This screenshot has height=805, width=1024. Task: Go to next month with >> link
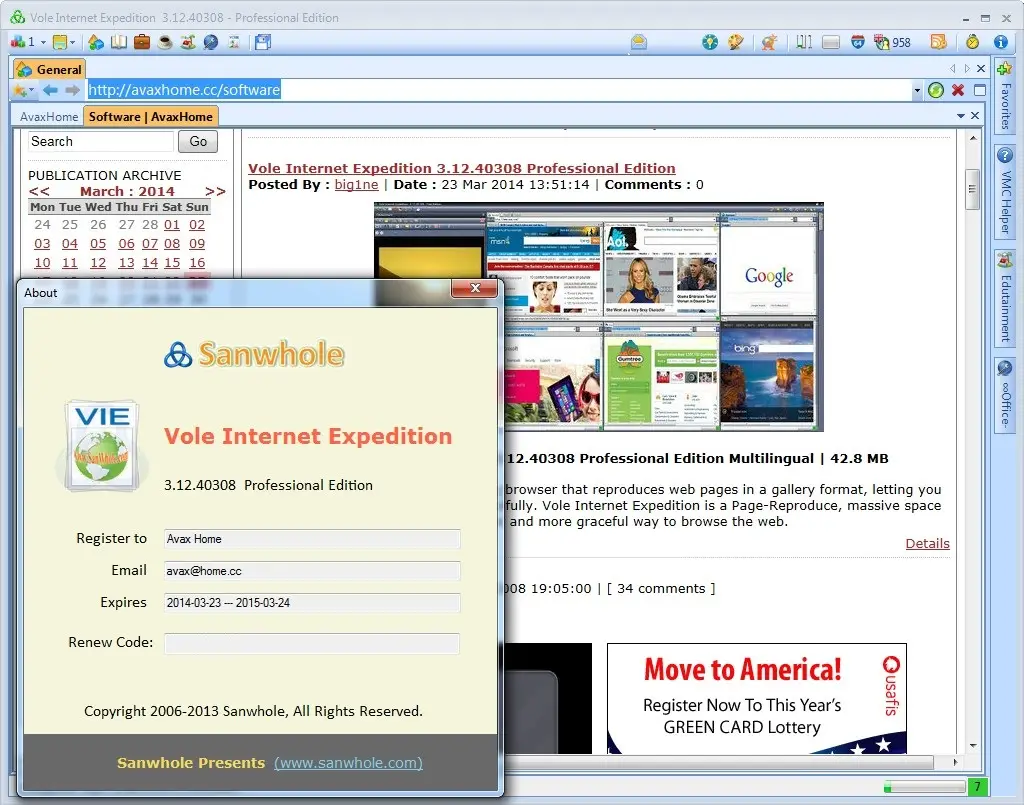coord(215,192)
